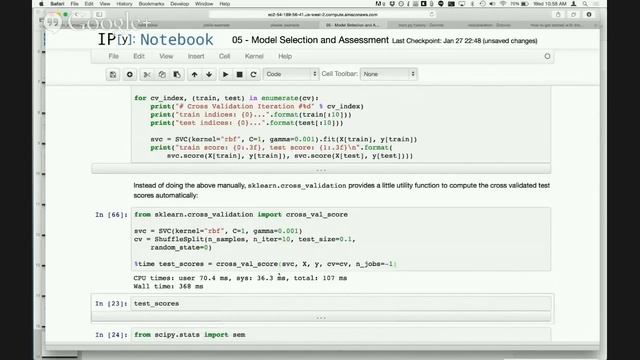The image size is (640, 360).
Task: Open the notebook Insert menu
Action: click(x=196, y=56)
